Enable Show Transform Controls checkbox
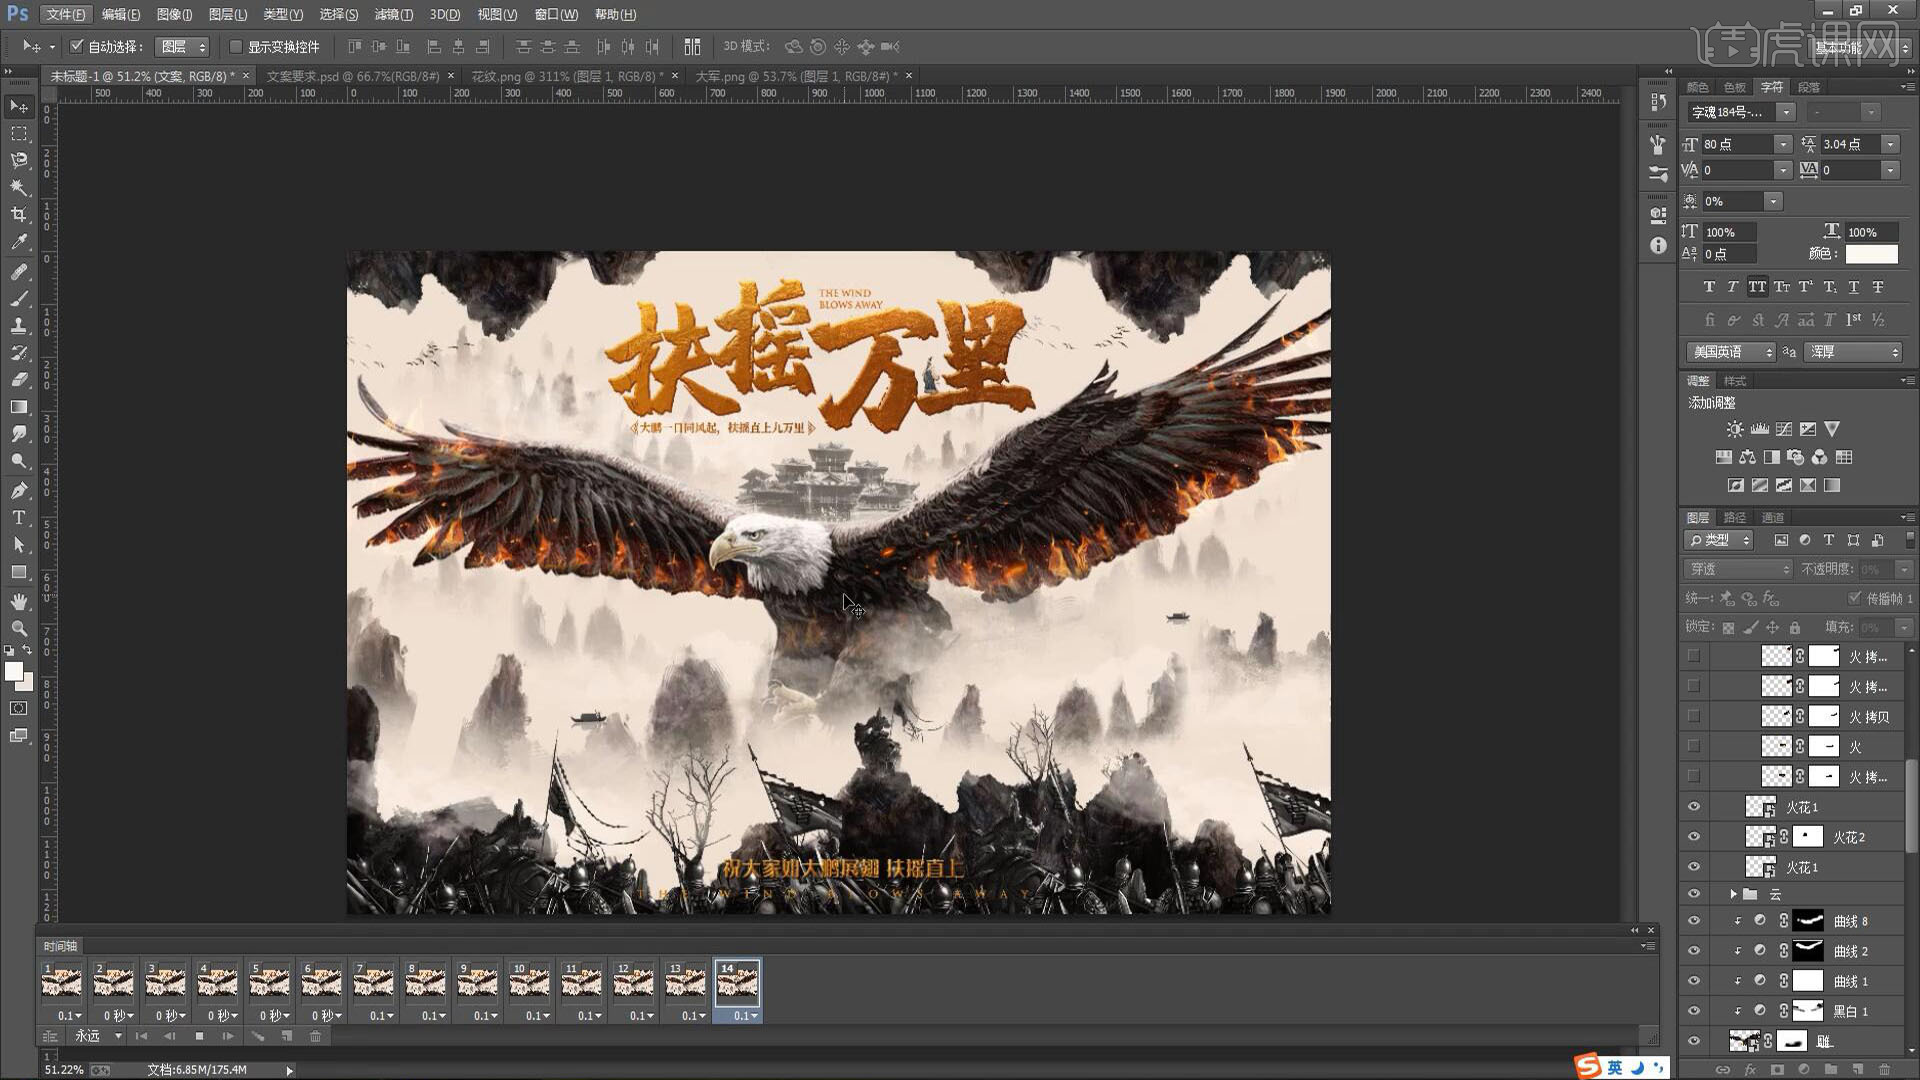Screen dimensions: 1920x1080 [x=236, y=46]
